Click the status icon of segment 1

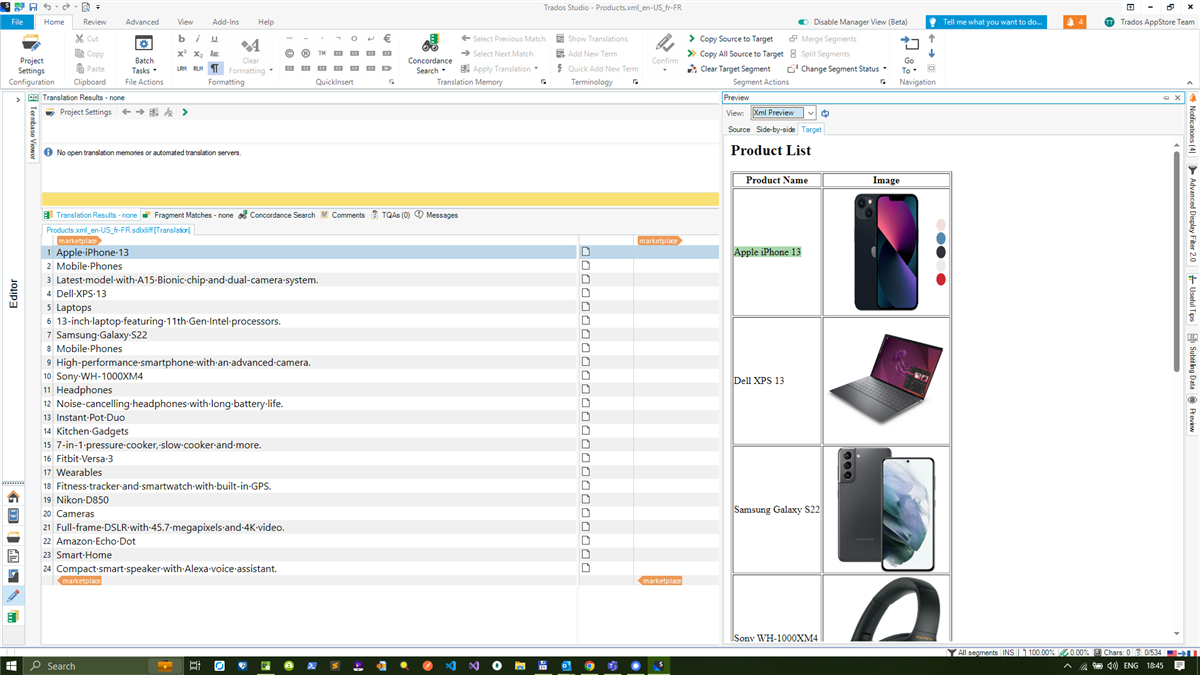click(x=586, y=252)
